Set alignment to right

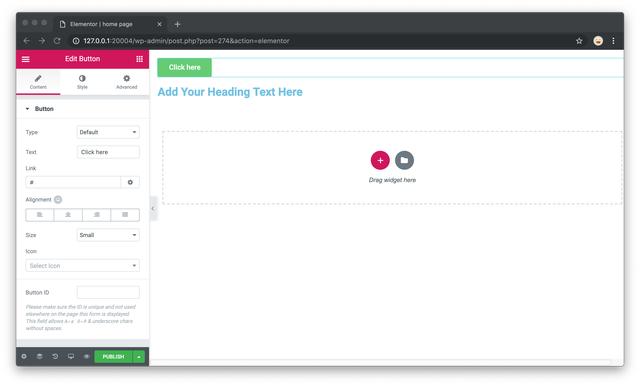(97, 215)
